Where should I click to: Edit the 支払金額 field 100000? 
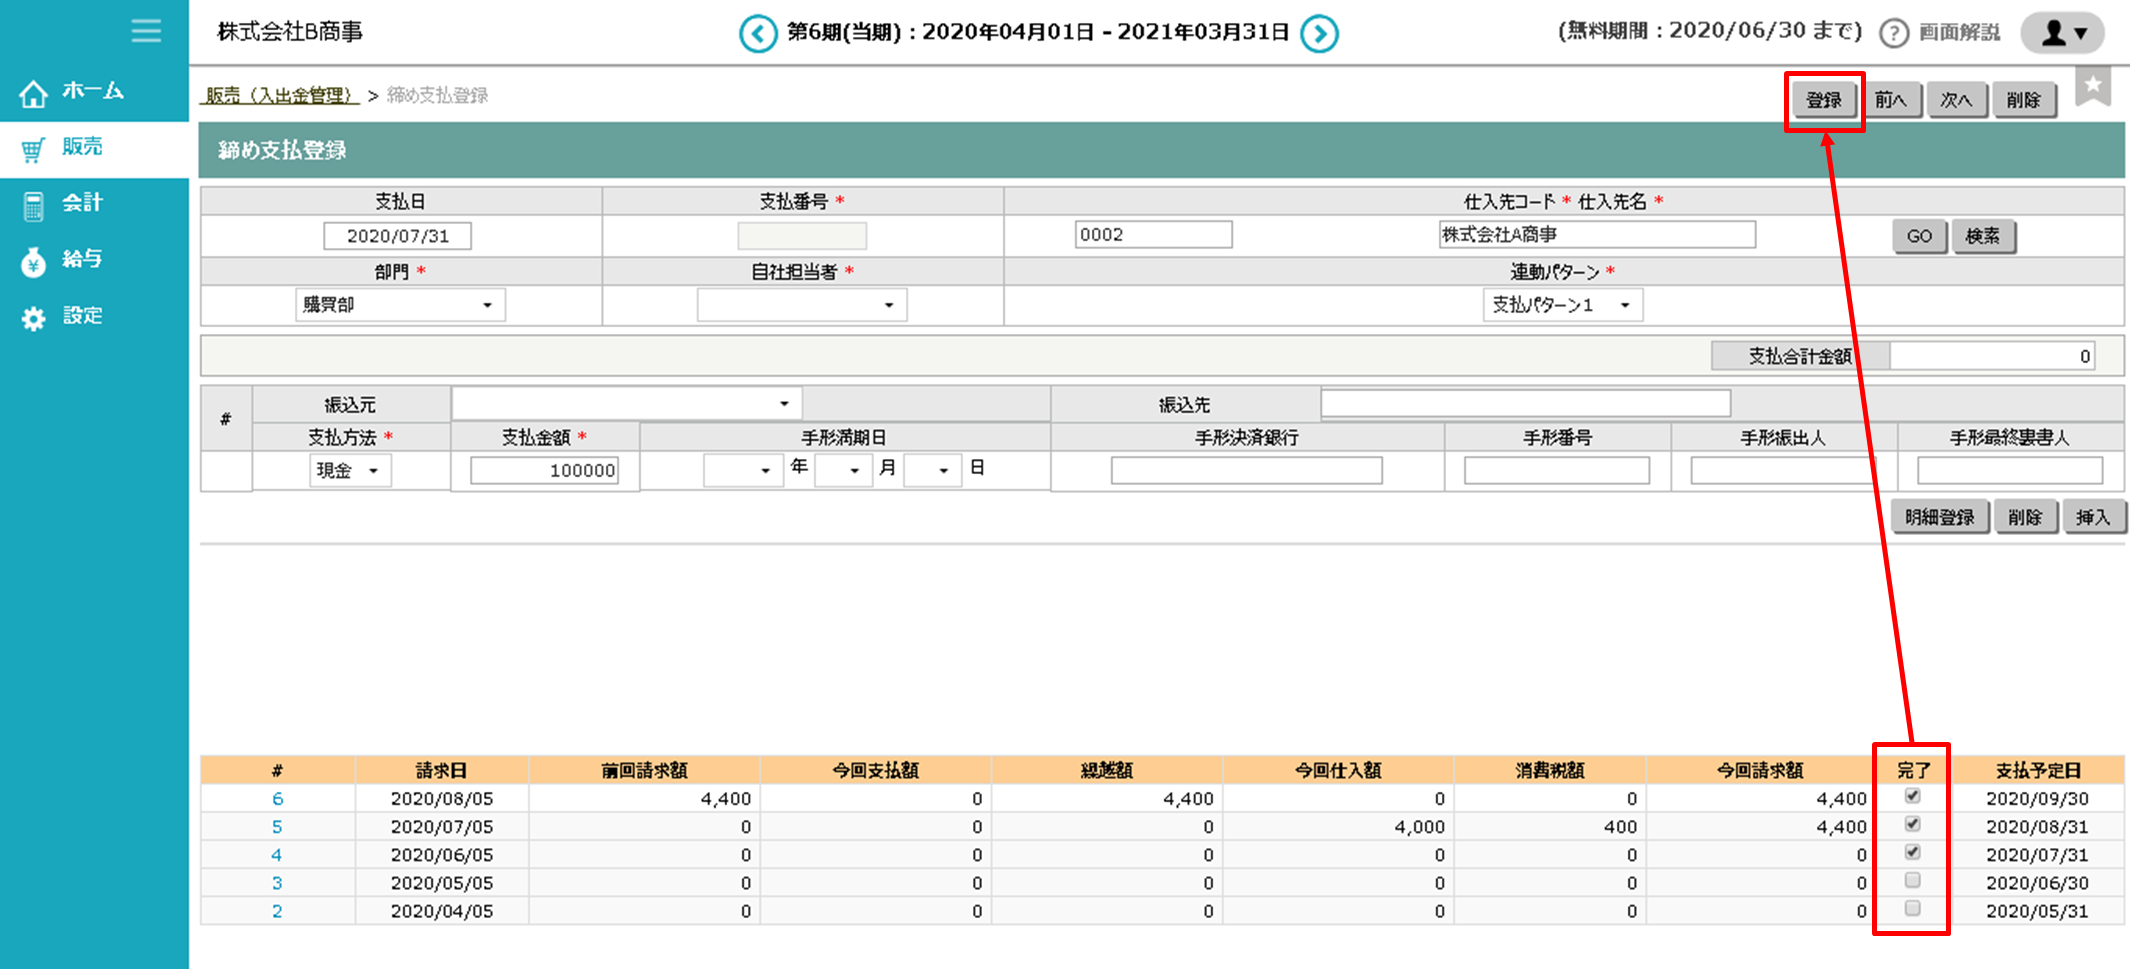(545, 471)
